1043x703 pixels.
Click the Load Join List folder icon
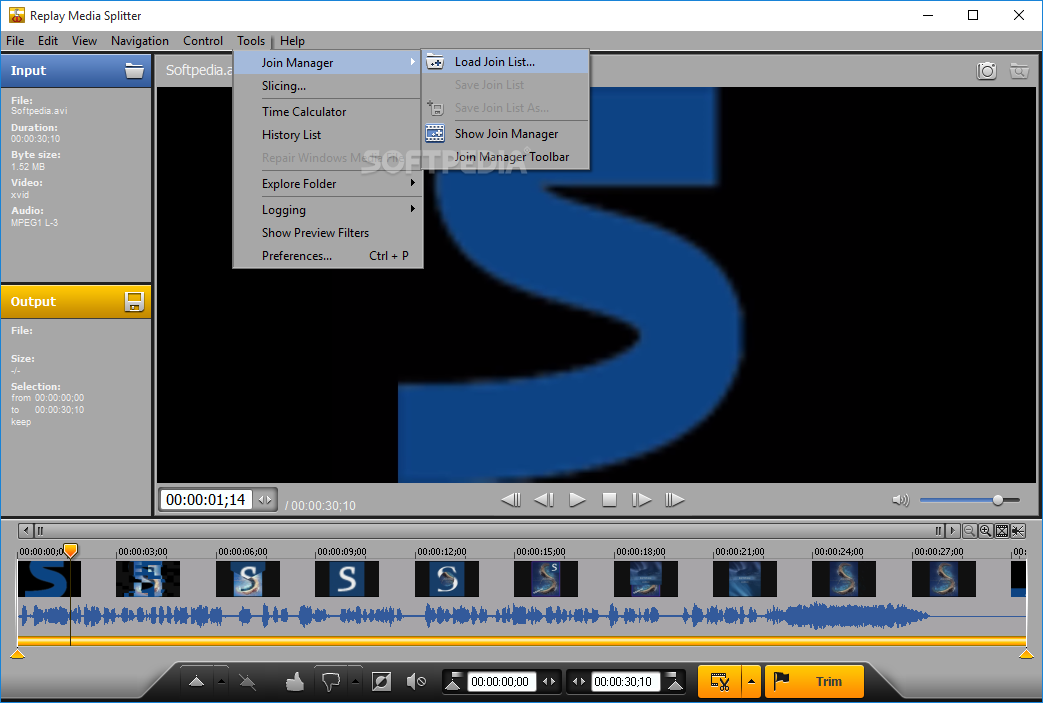tap(434, 62)
